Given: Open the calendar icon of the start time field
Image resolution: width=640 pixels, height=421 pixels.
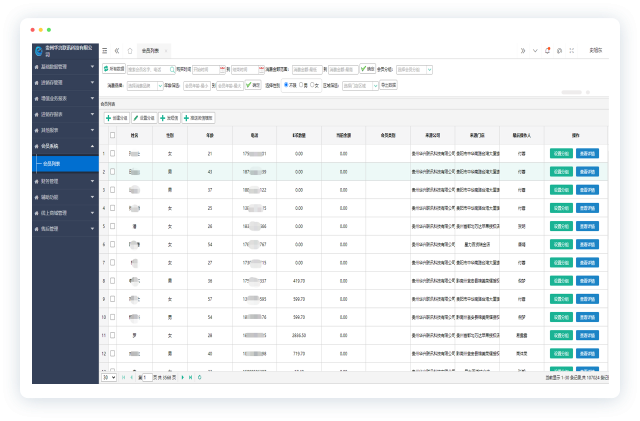Looking at the screenshot, I should click(x=222, y=70).
